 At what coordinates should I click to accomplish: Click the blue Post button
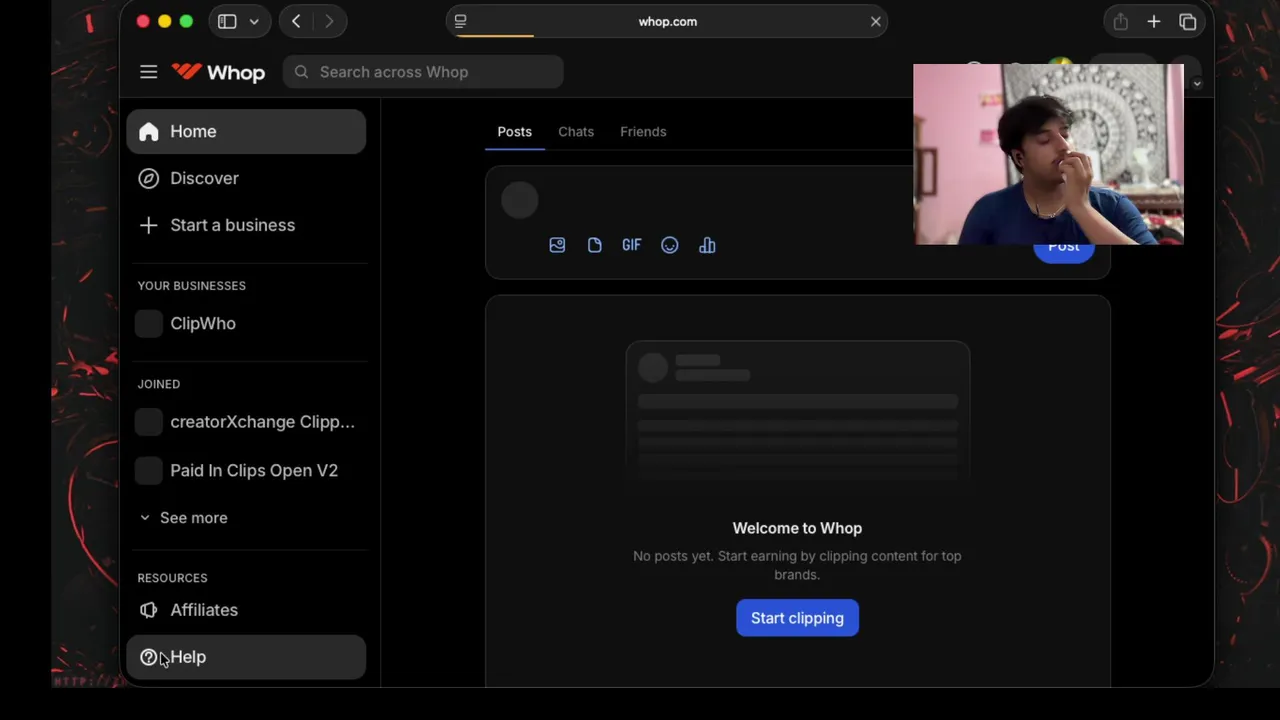point(1064,250)
